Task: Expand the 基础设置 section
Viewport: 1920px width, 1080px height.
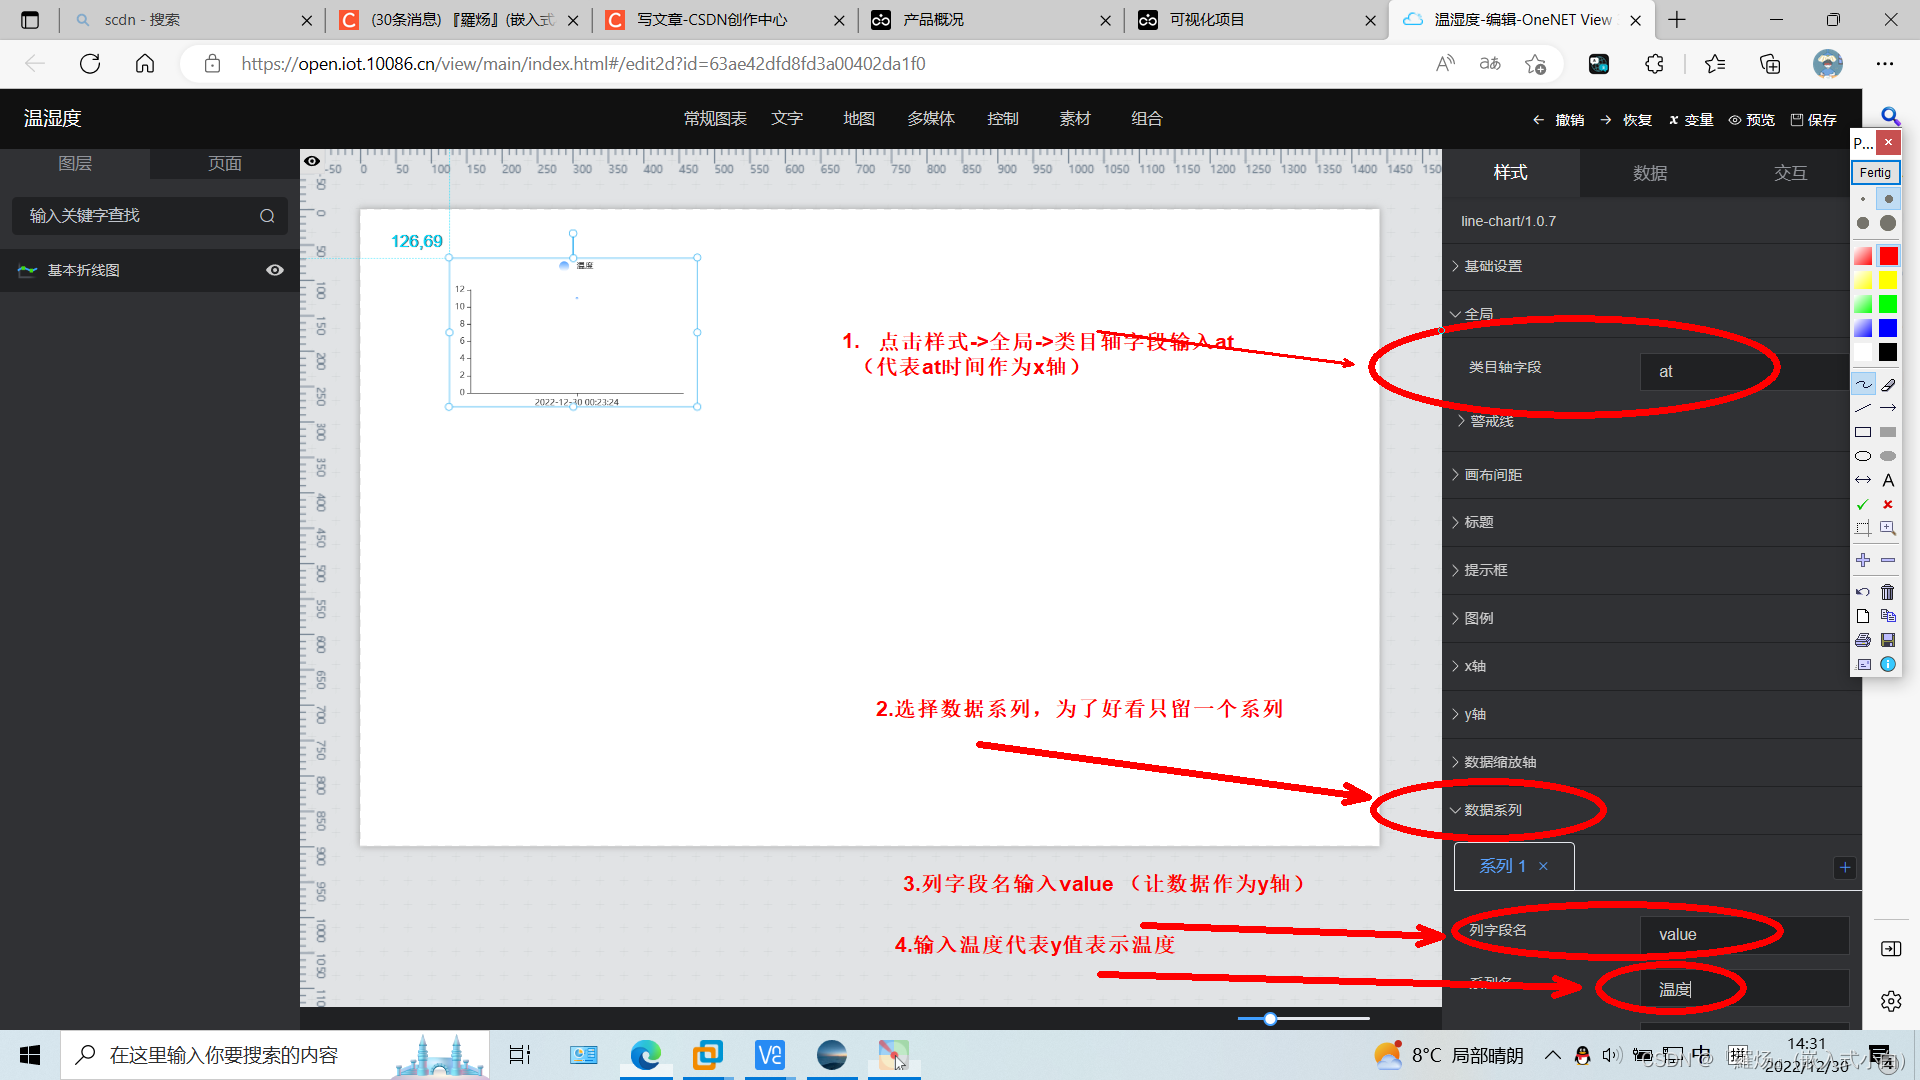Action: (x=1493, y=266)
